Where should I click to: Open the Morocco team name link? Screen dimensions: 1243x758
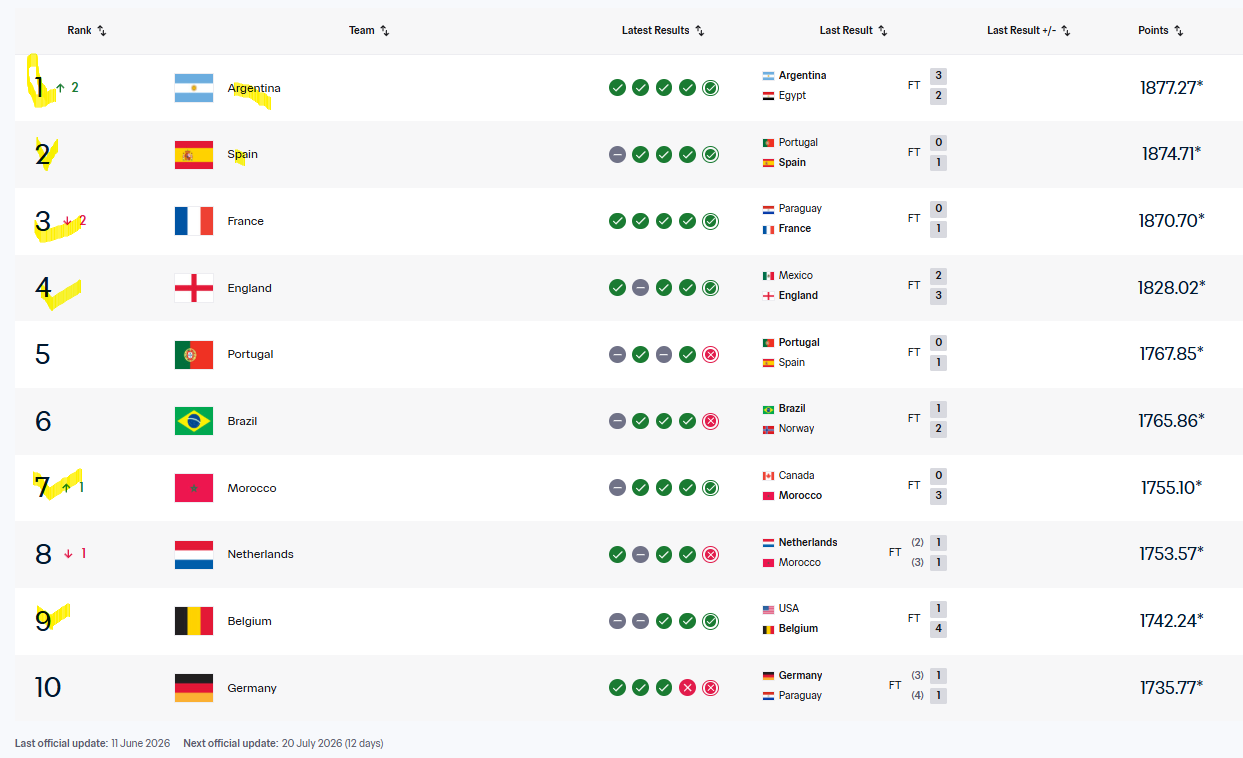coord(252,488)
